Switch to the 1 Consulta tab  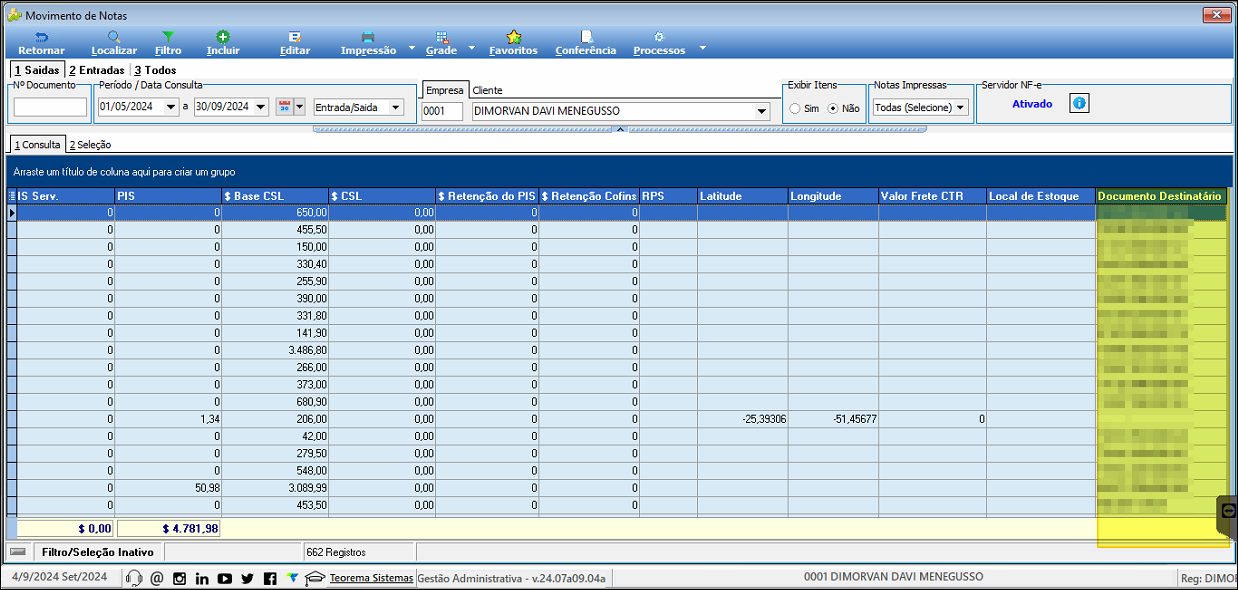(x=37, y=145)
